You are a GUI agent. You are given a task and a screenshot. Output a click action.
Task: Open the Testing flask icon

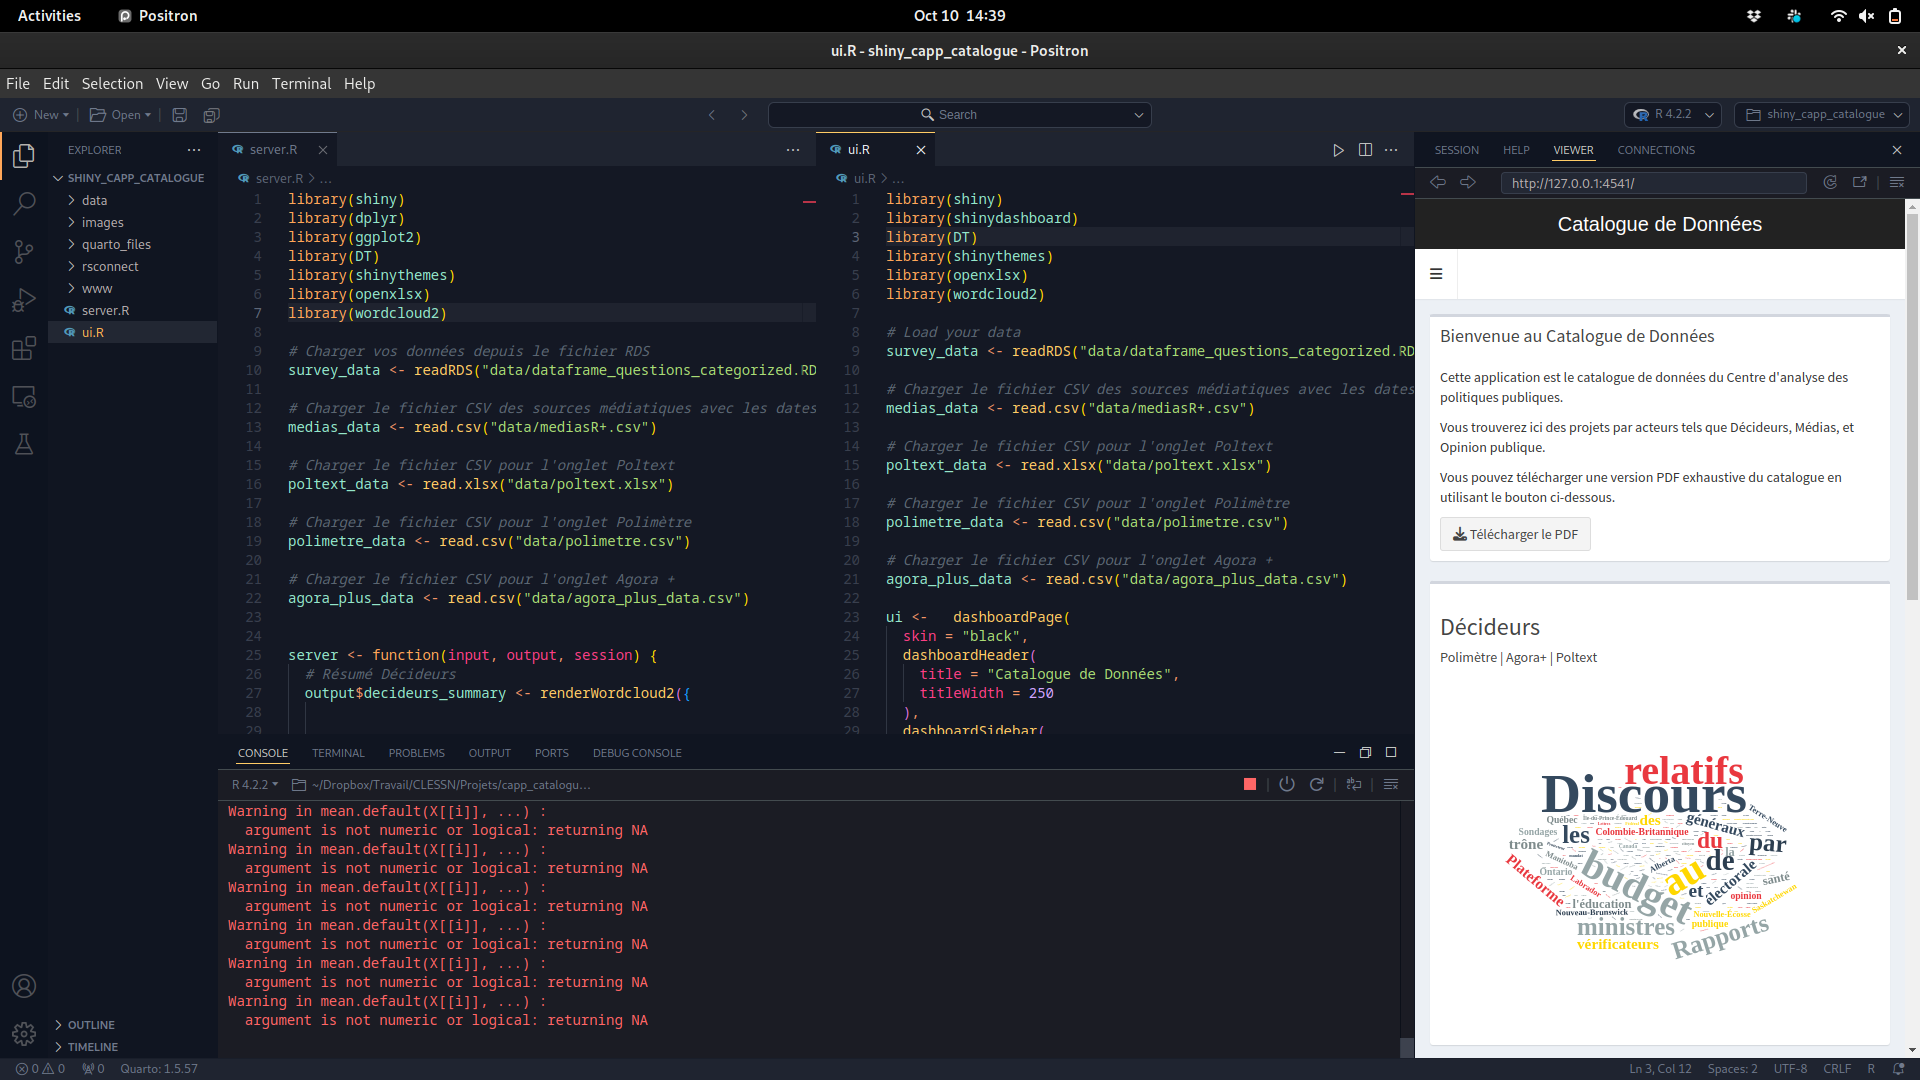[x=24, y=444]
